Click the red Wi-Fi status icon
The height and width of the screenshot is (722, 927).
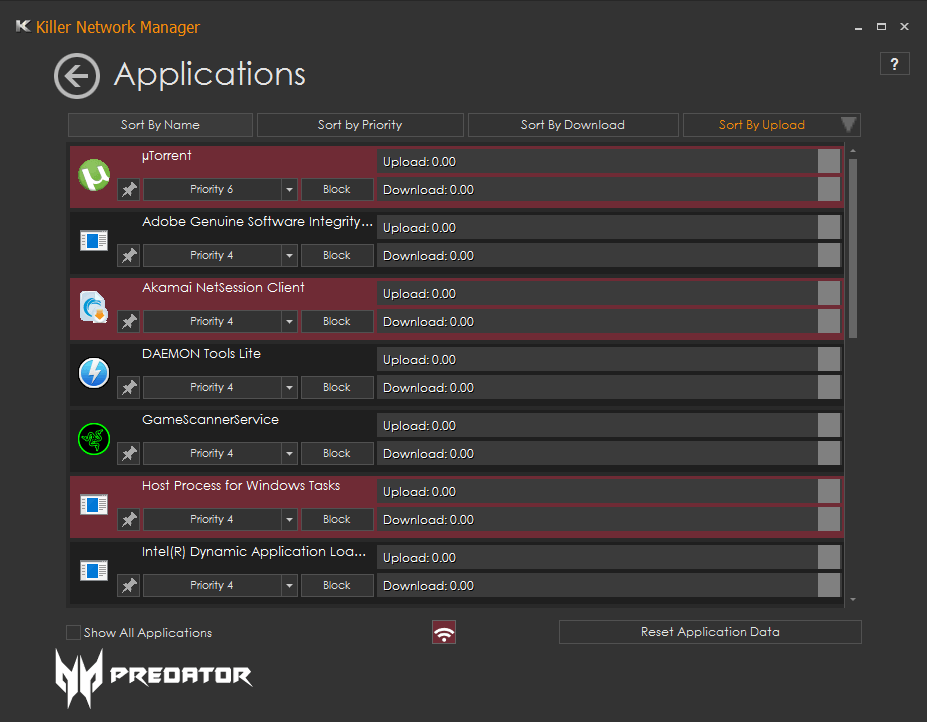[x=444, y=632]
